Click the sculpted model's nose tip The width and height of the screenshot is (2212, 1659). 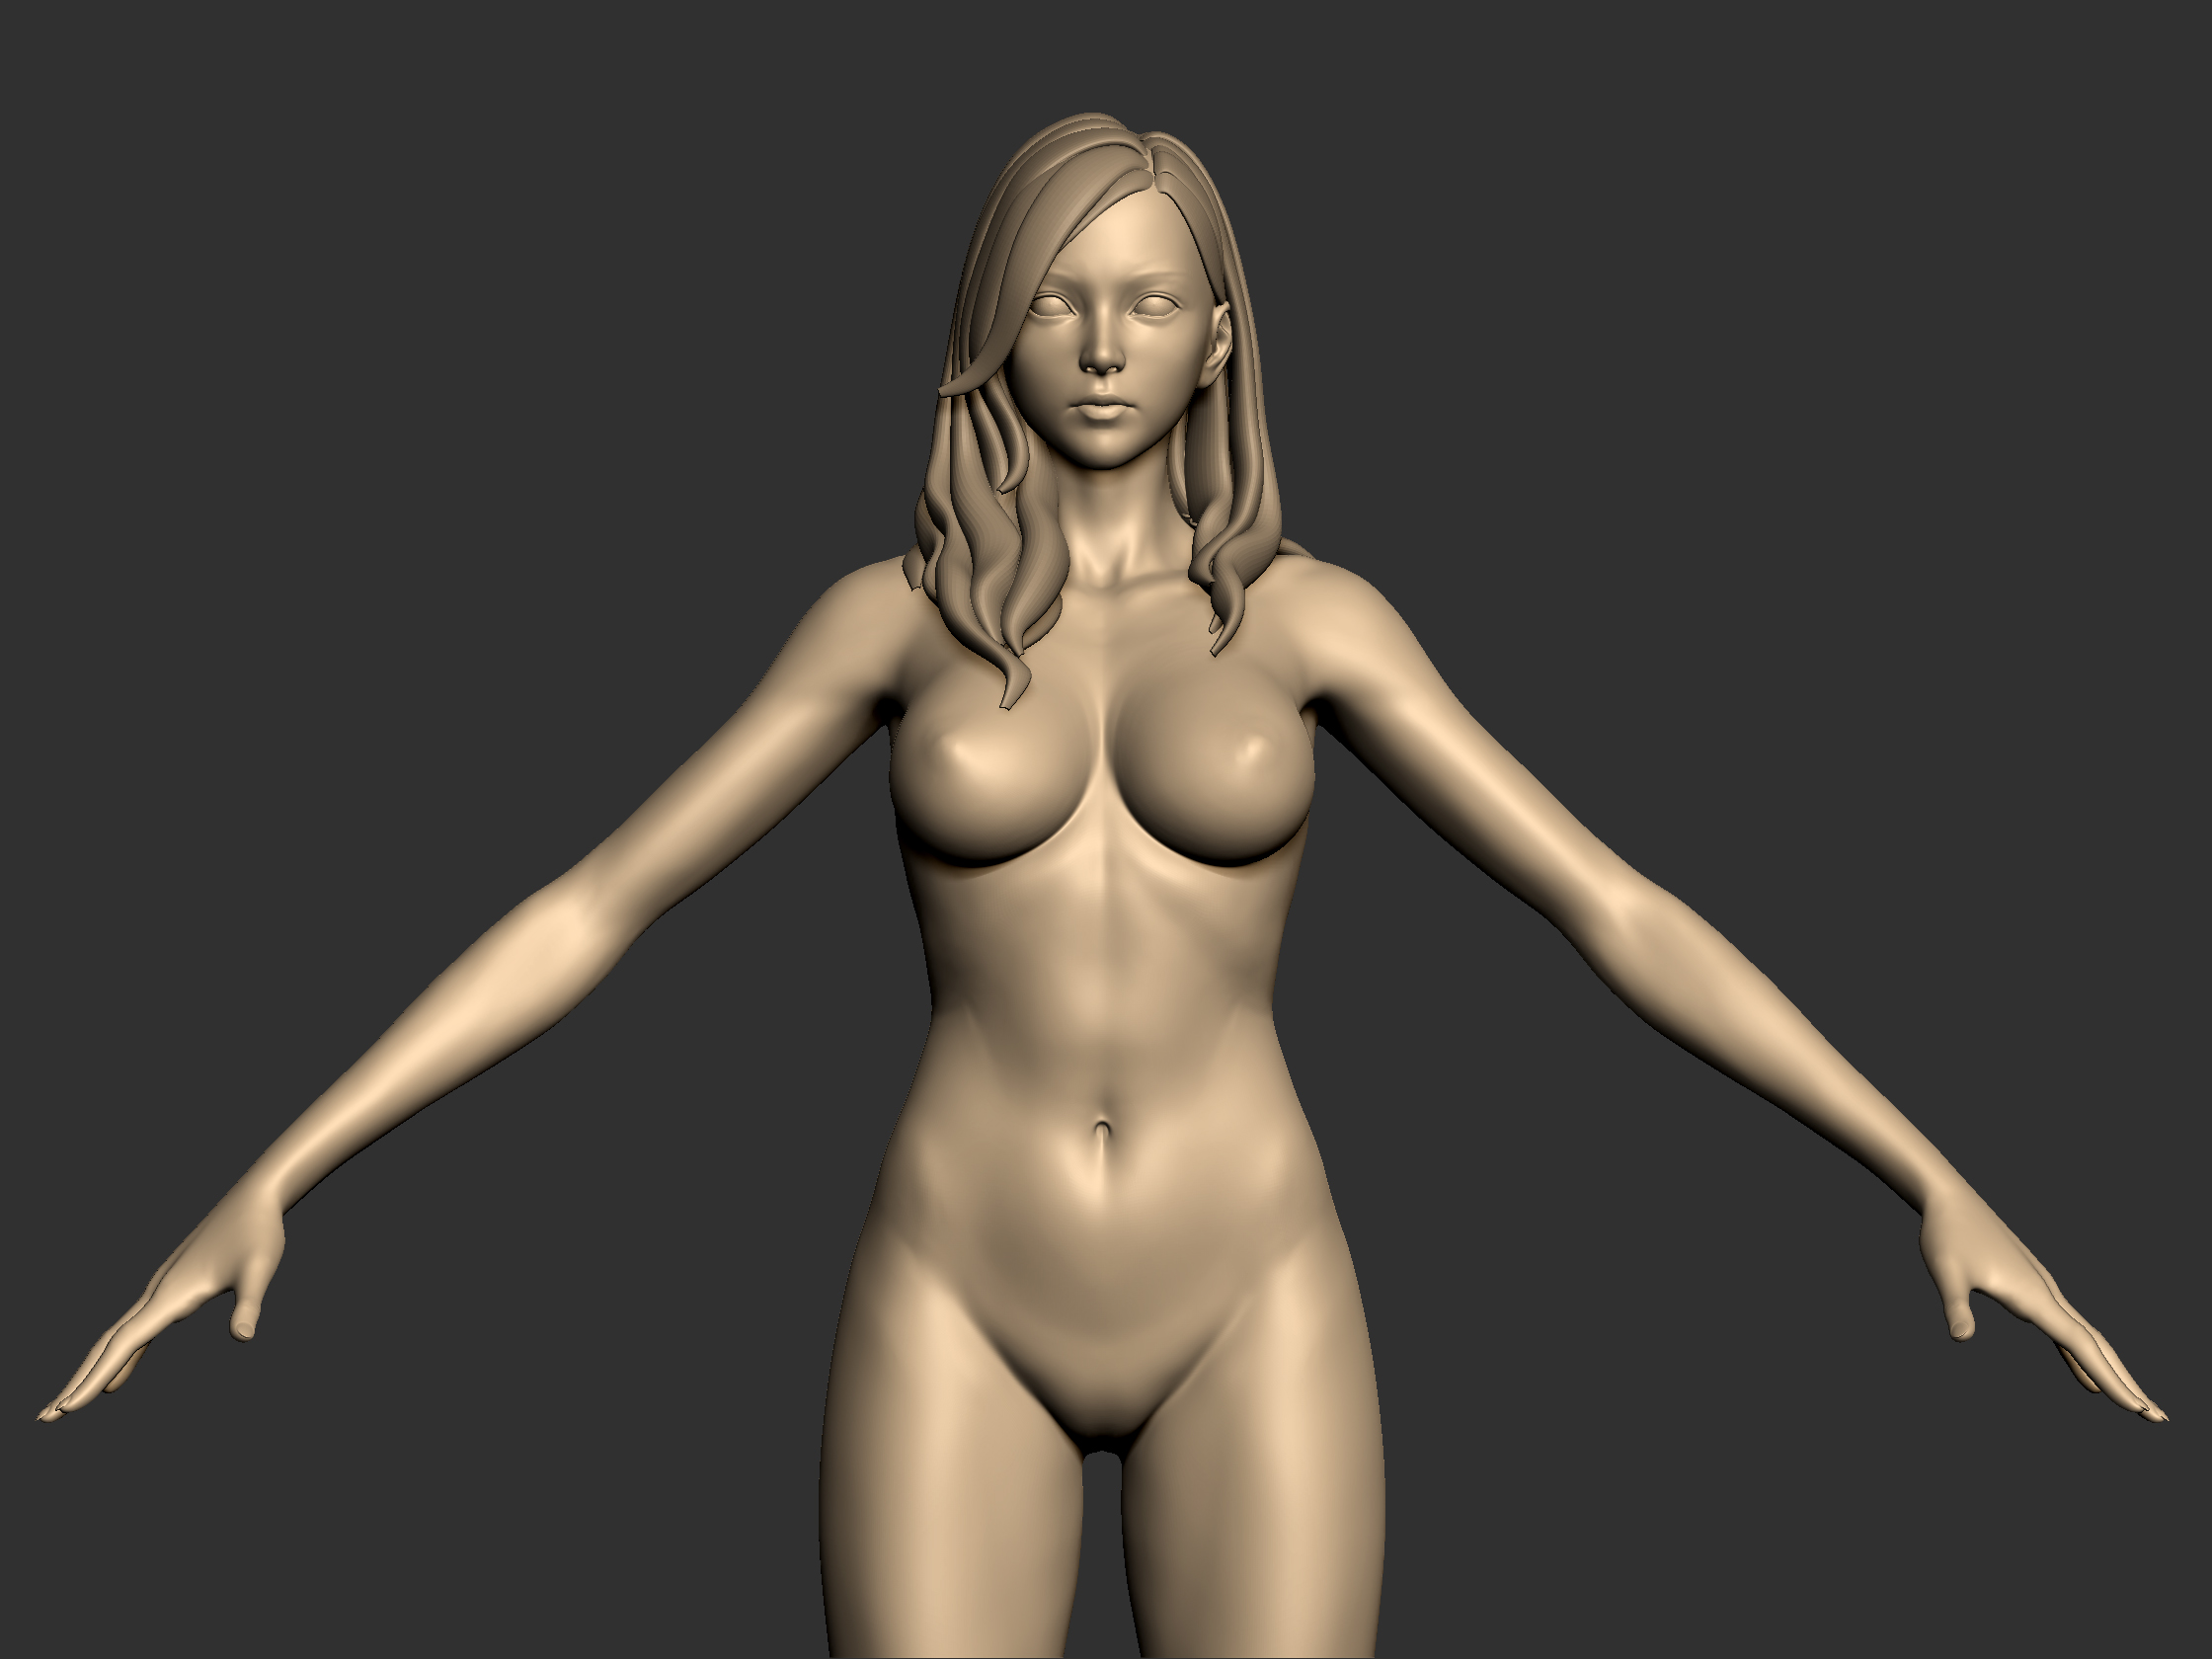coord(1102,358)
